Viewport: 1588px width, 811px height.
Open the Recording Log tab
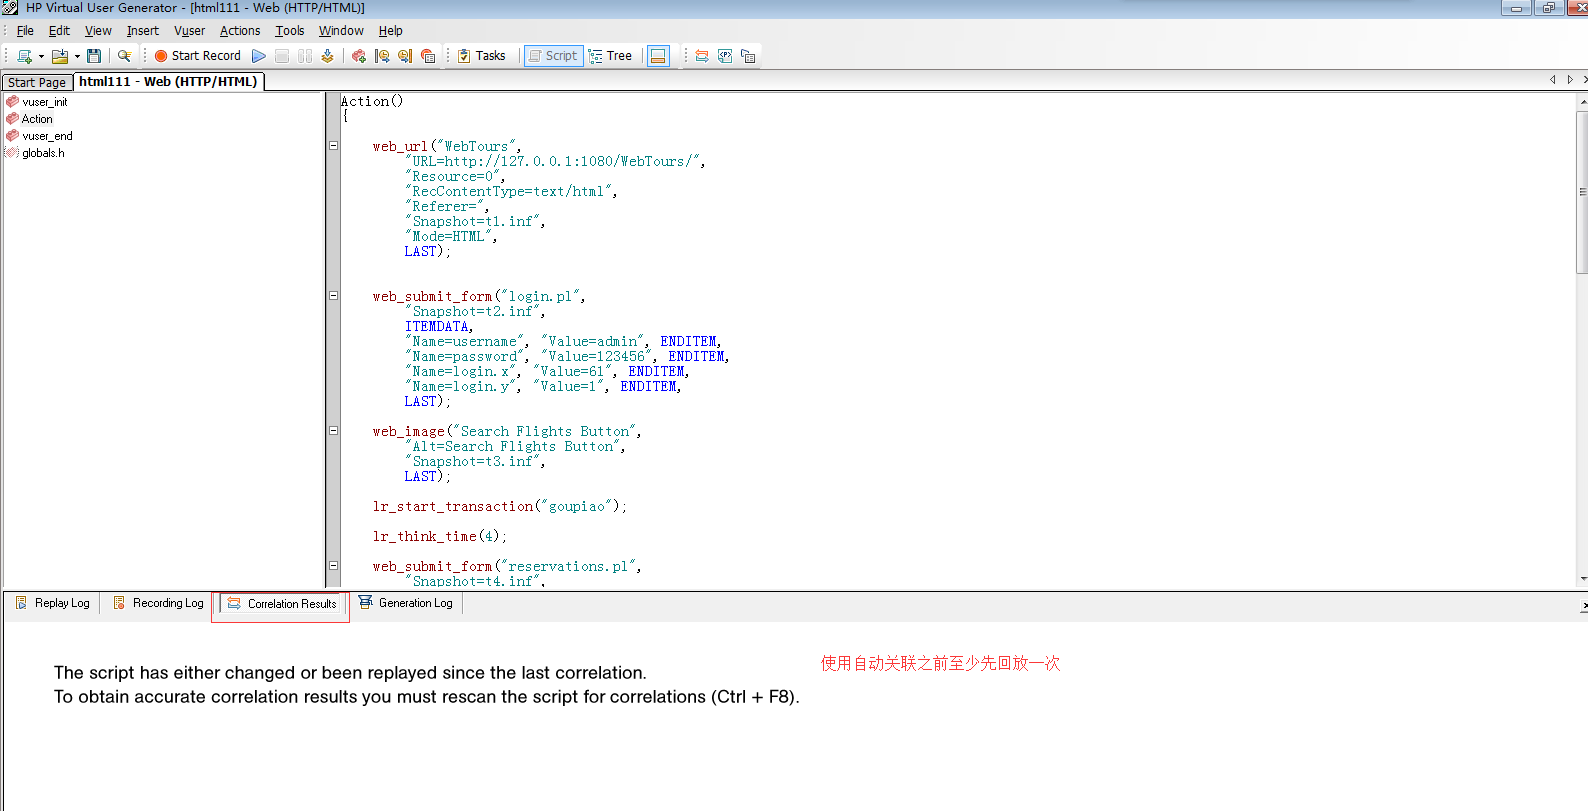point(158,603)
